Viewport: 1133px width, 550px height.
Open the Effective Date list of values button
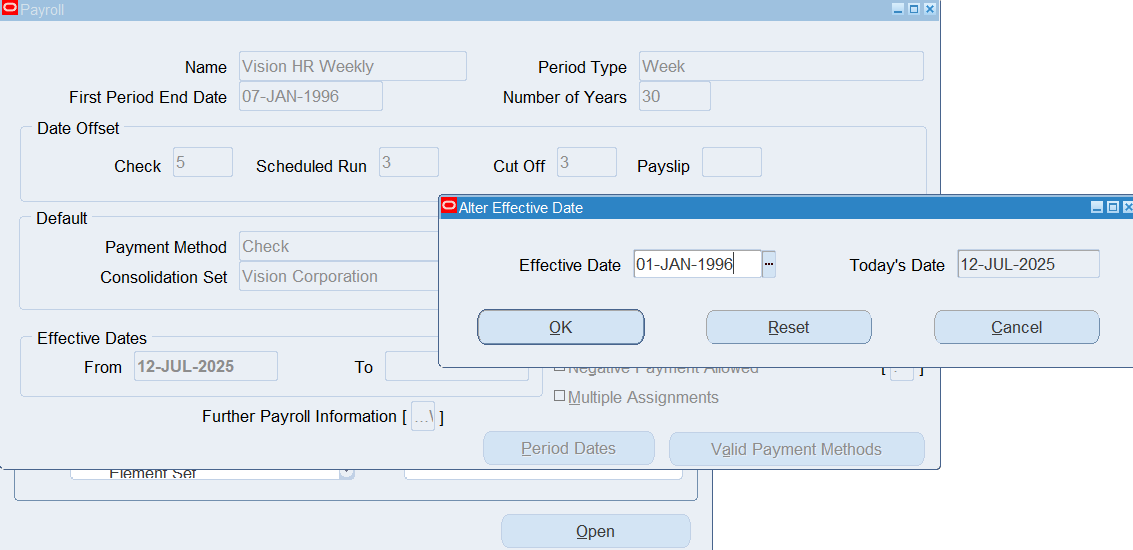769,264
